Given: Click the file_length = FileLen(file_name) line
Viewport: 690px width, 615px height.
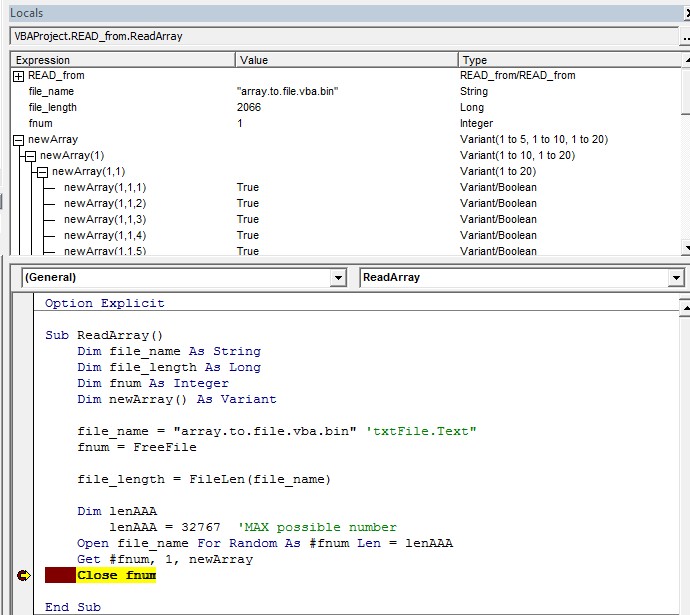Looking at the screenshot, I should [204, 479].
